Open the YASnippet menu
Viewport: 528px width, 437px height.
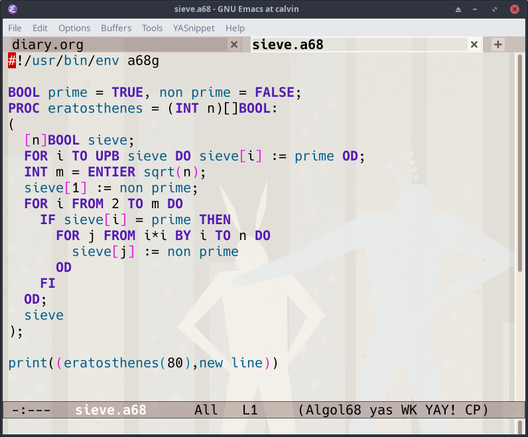click(x=194, y=28)
